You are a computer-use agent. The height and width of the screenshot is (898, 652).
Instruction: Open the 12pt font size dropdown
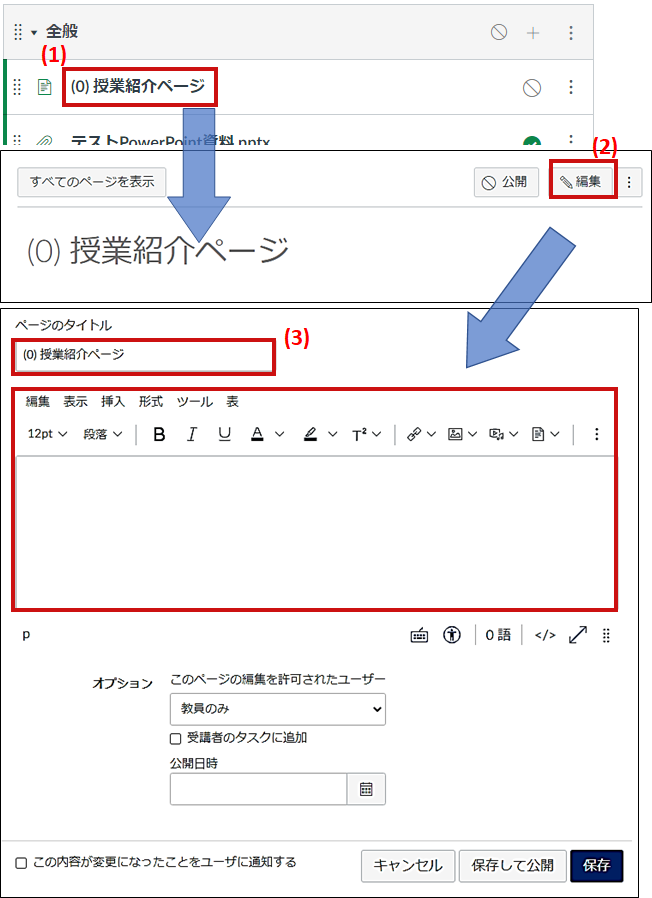[x=47, y=434]
